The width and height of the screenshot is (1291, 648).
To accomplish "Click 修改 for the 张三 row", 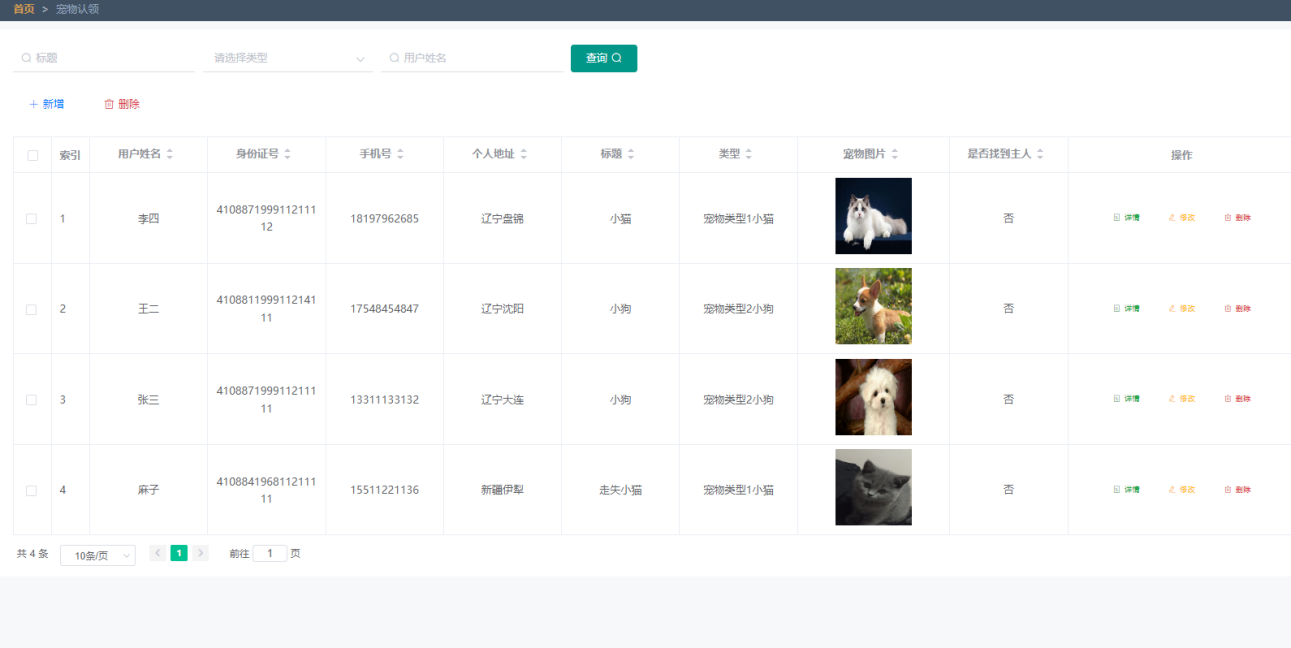I will [1181, 398].
